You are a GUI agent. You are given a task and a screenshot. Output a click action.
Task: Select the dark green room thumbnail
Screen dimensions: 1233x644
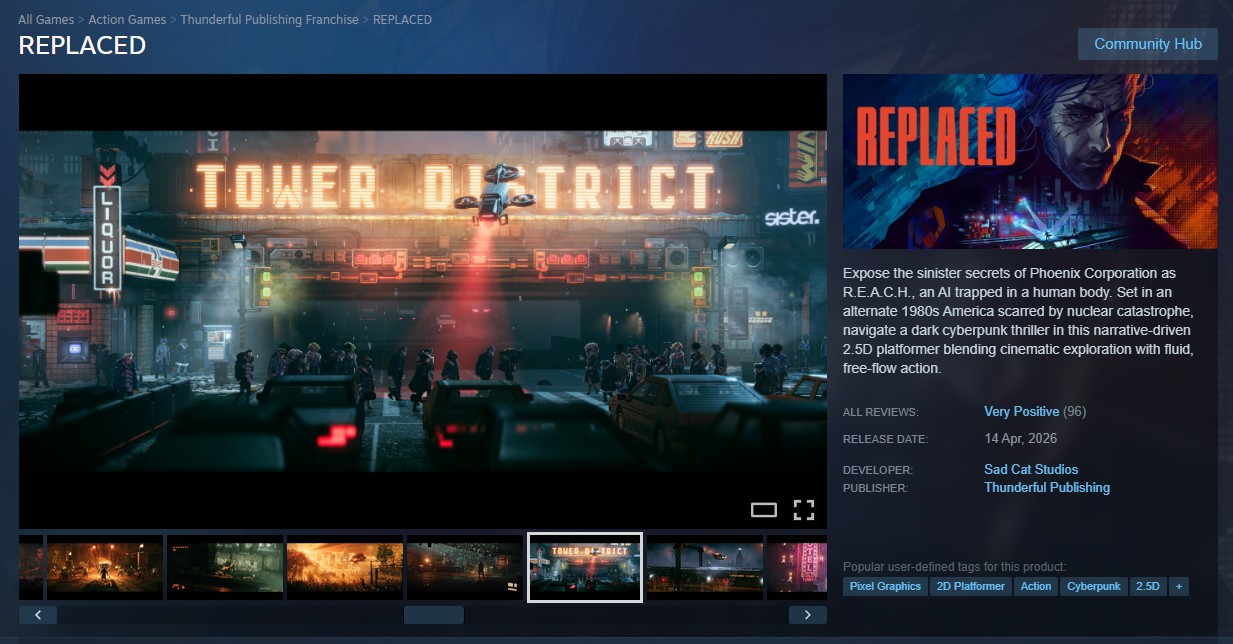225,568
